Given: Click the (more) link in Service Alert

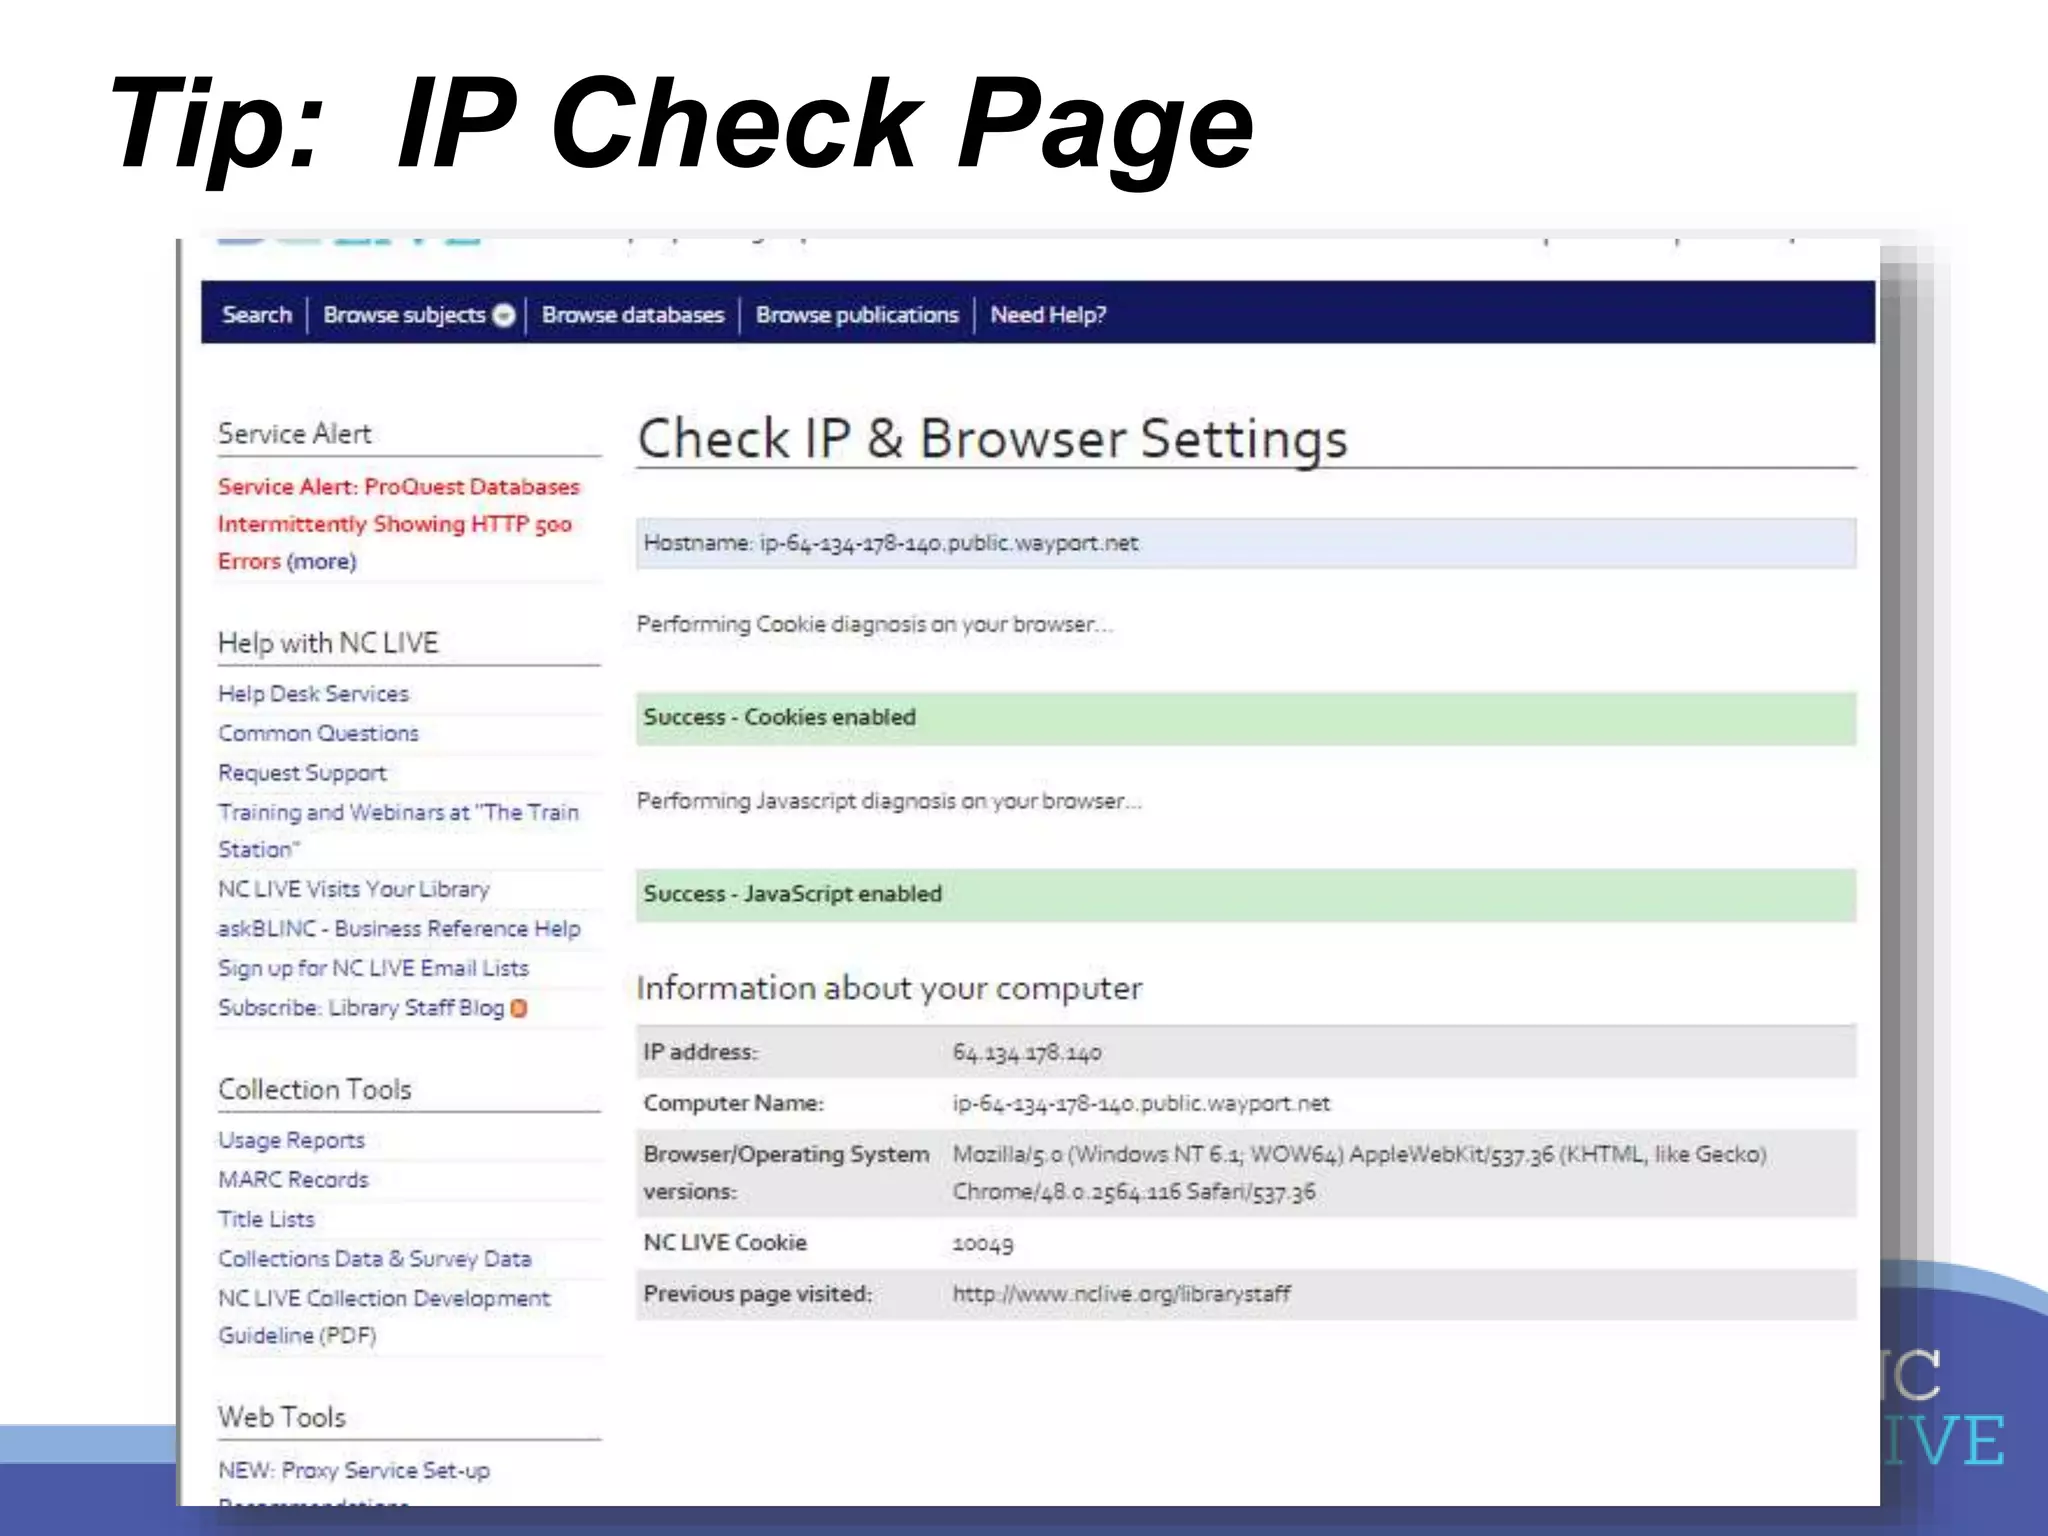Looking at the screenshot, I should point(321,561).
